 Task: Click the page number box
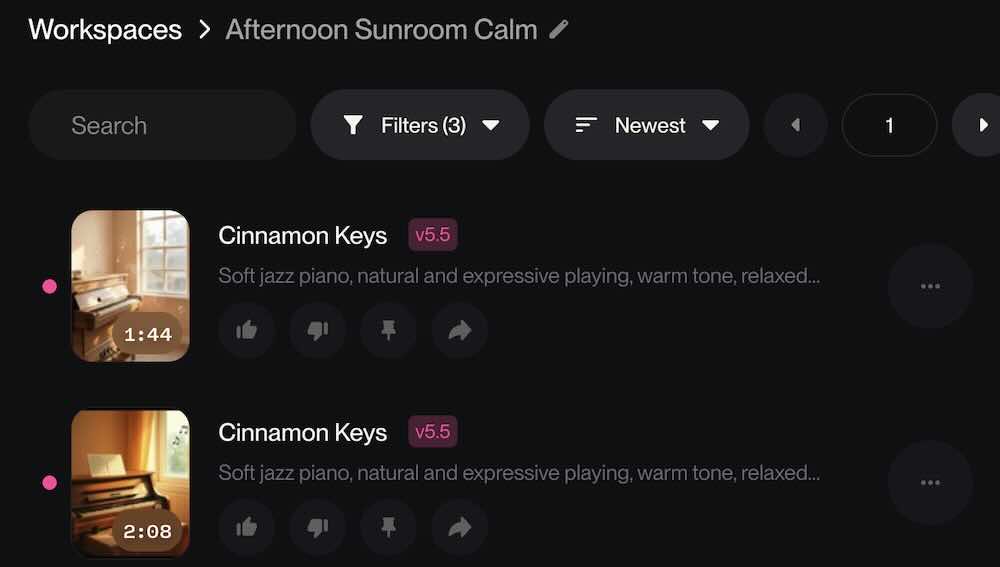tap(889, 125)
